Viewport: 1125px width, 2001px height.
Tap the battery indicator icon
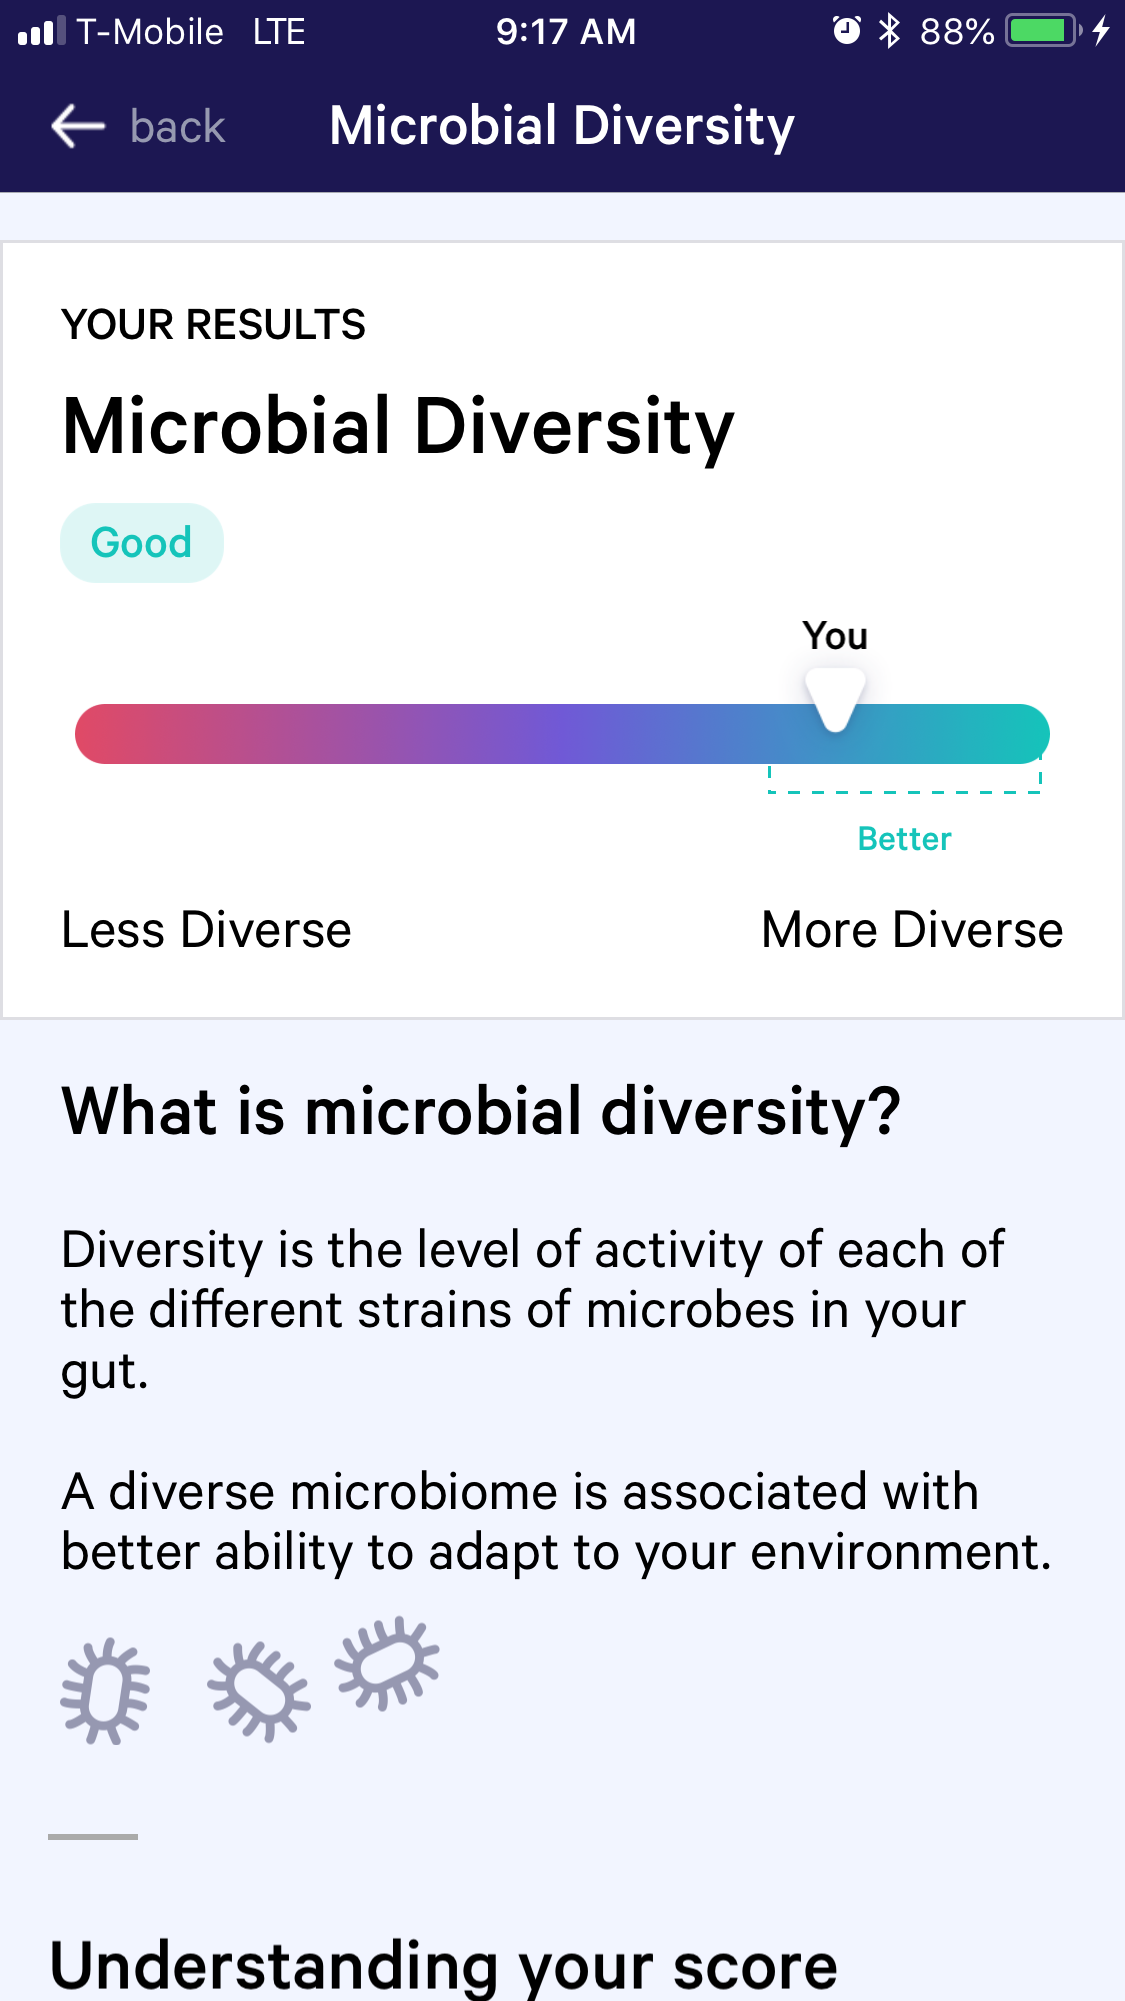coord(1044,31)
